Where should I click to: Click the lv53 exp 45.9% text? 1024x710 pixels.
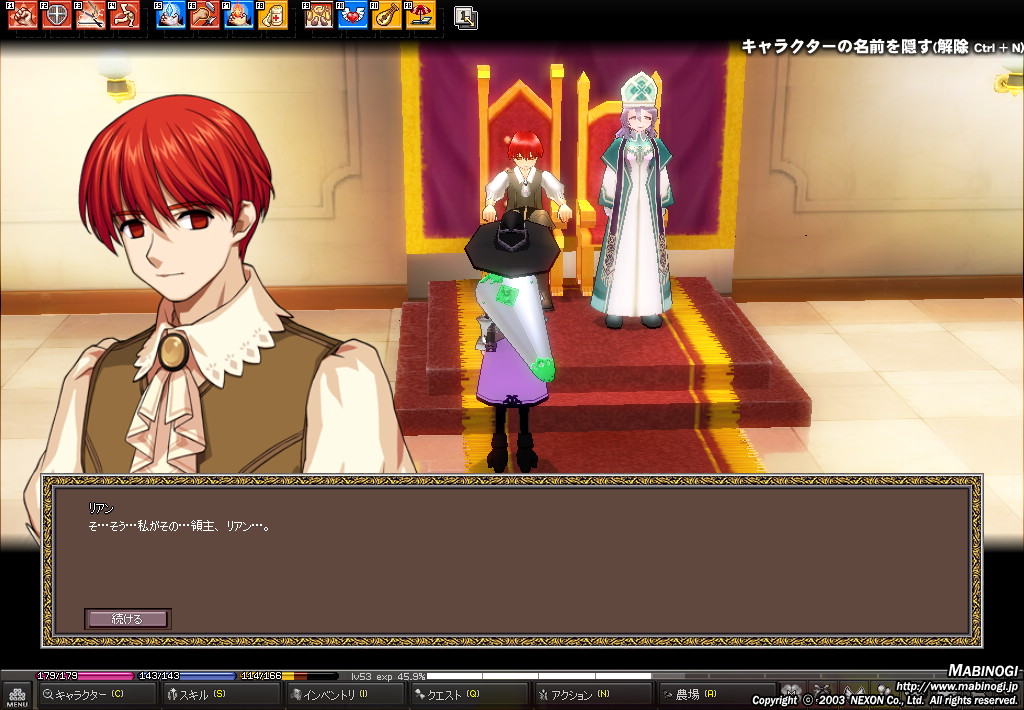(x=388, y=677)
